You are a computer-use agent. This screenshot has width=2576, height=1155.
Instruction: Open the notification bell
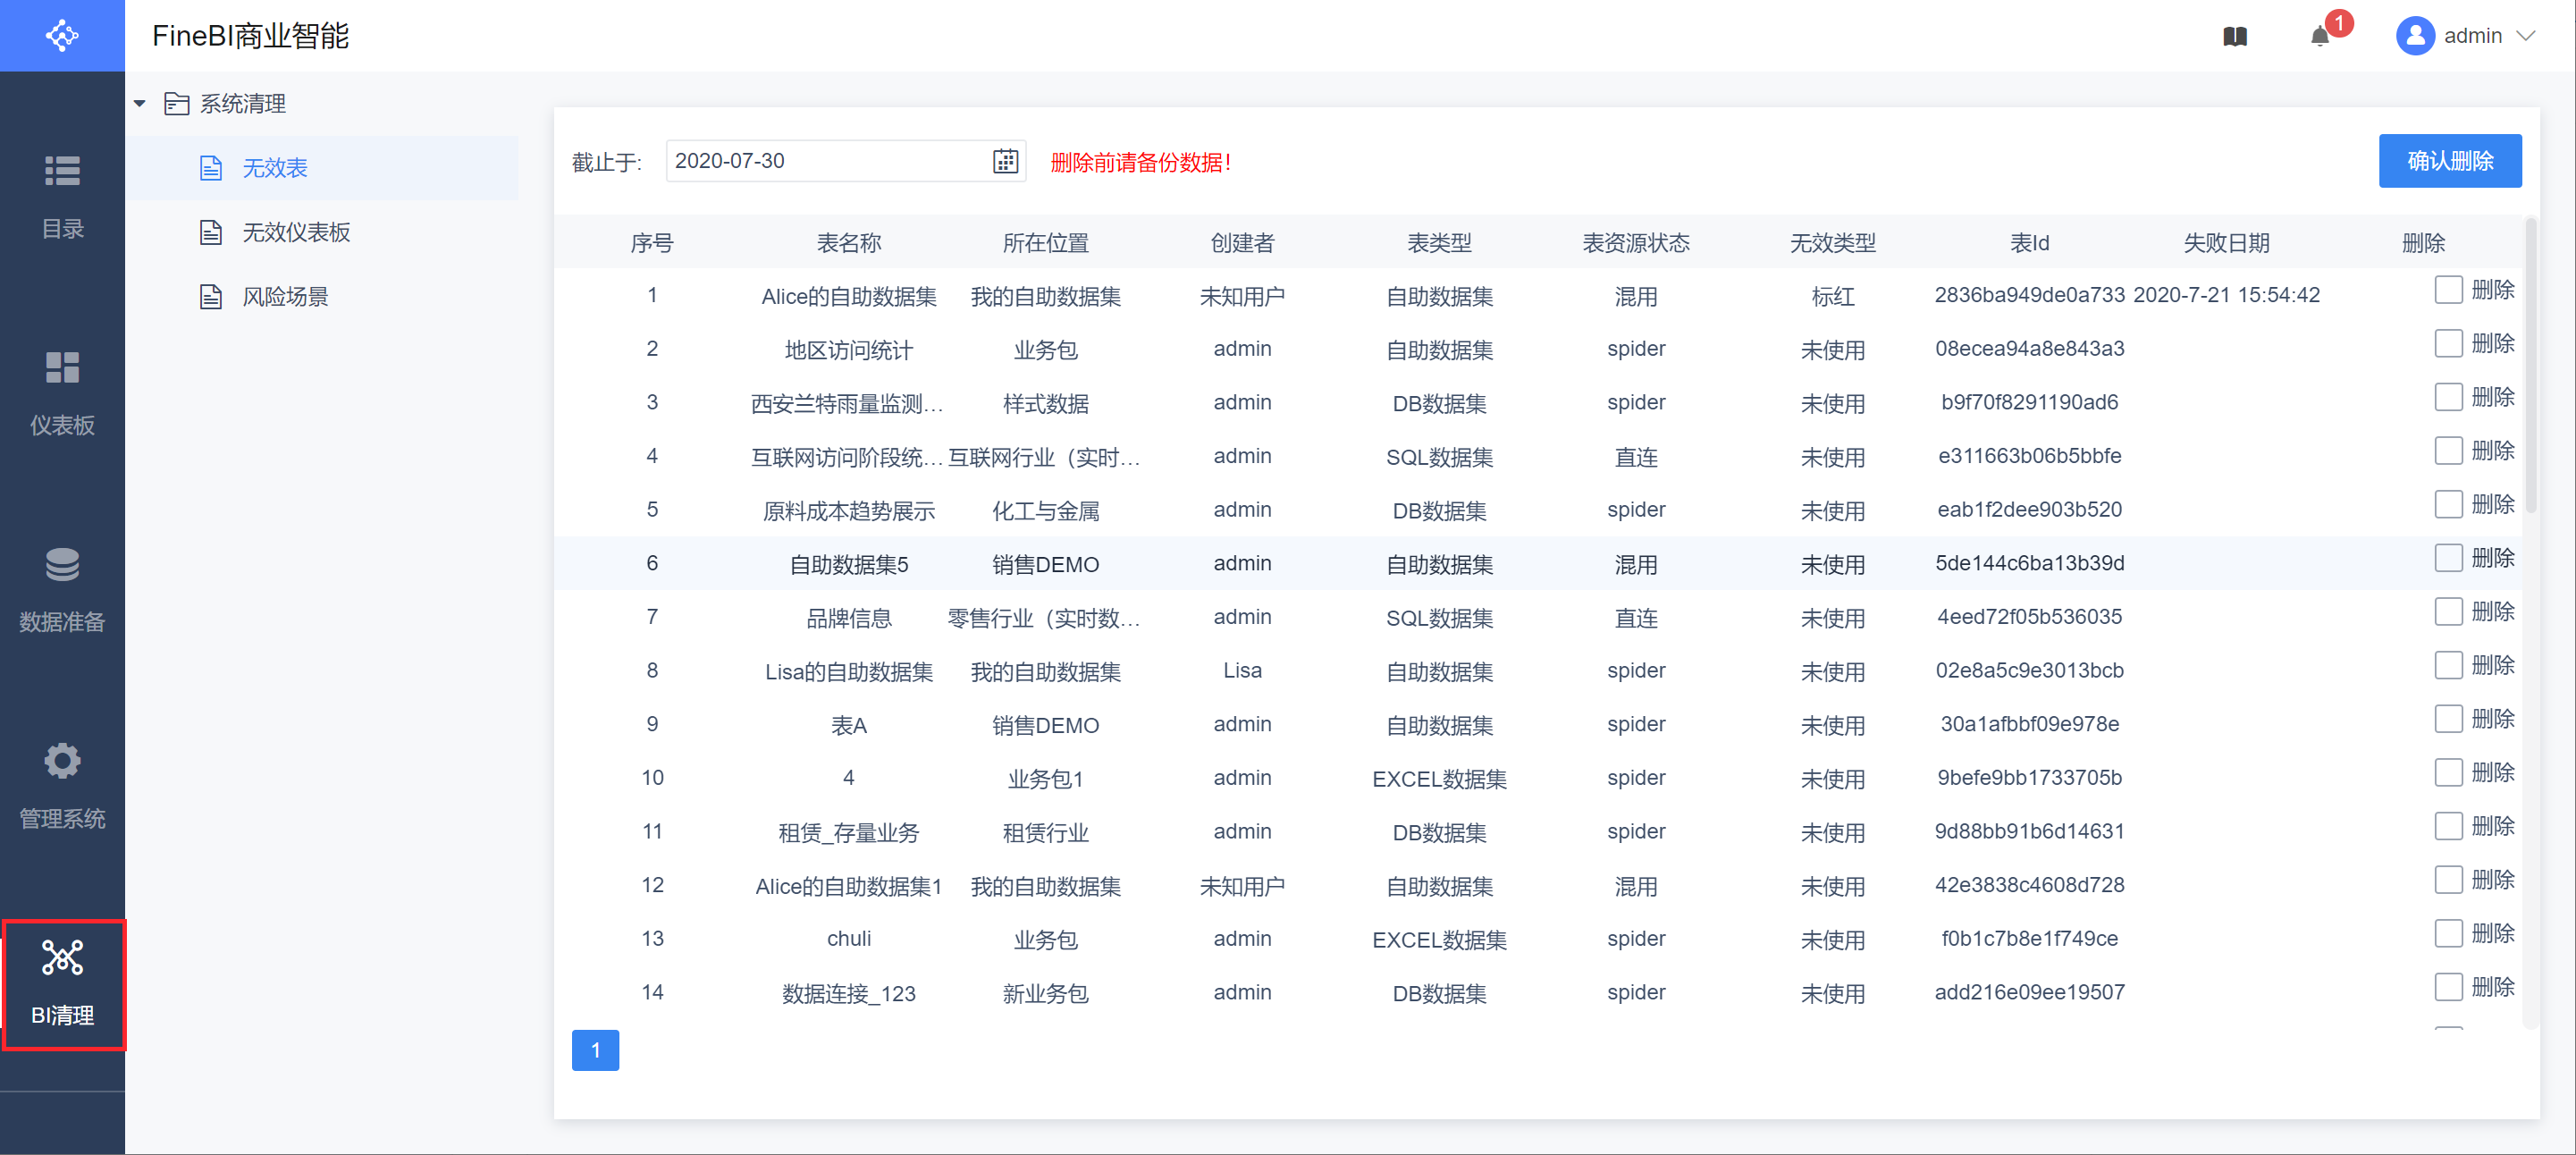click(2320, 37)
